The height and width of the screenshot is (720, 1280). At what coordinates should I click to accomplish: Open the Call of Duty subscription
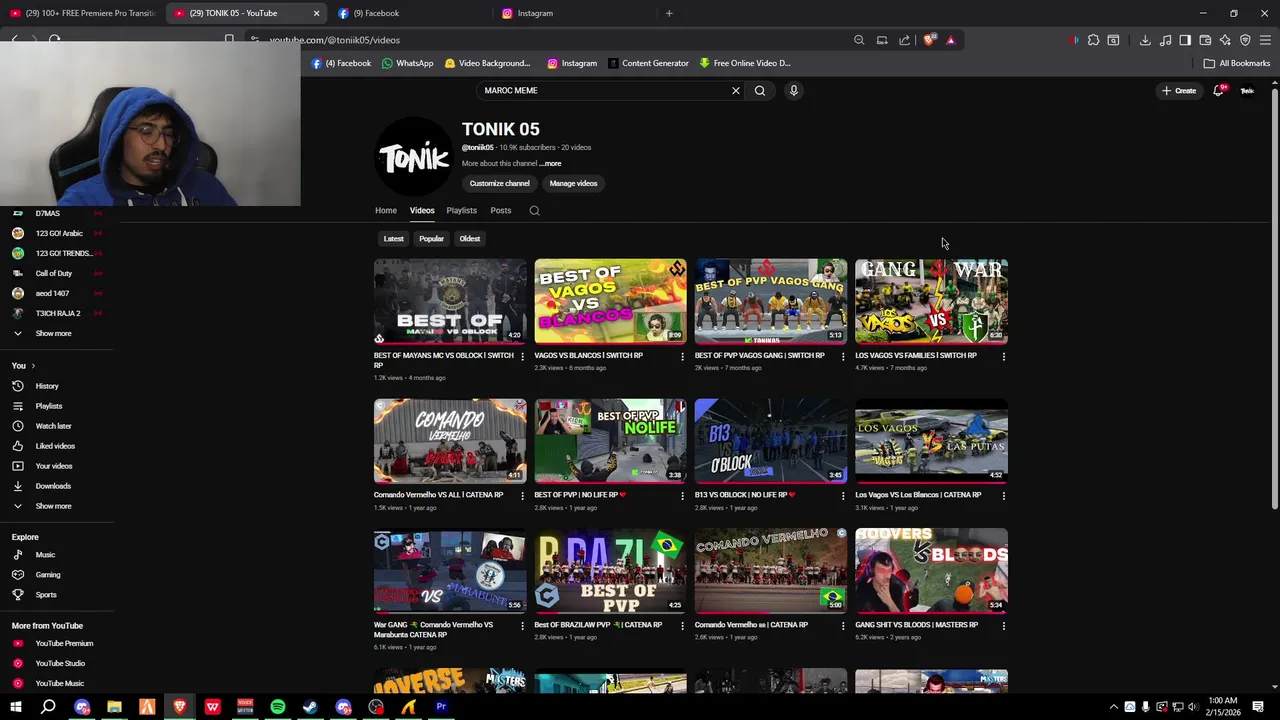[x=56, y=273]
